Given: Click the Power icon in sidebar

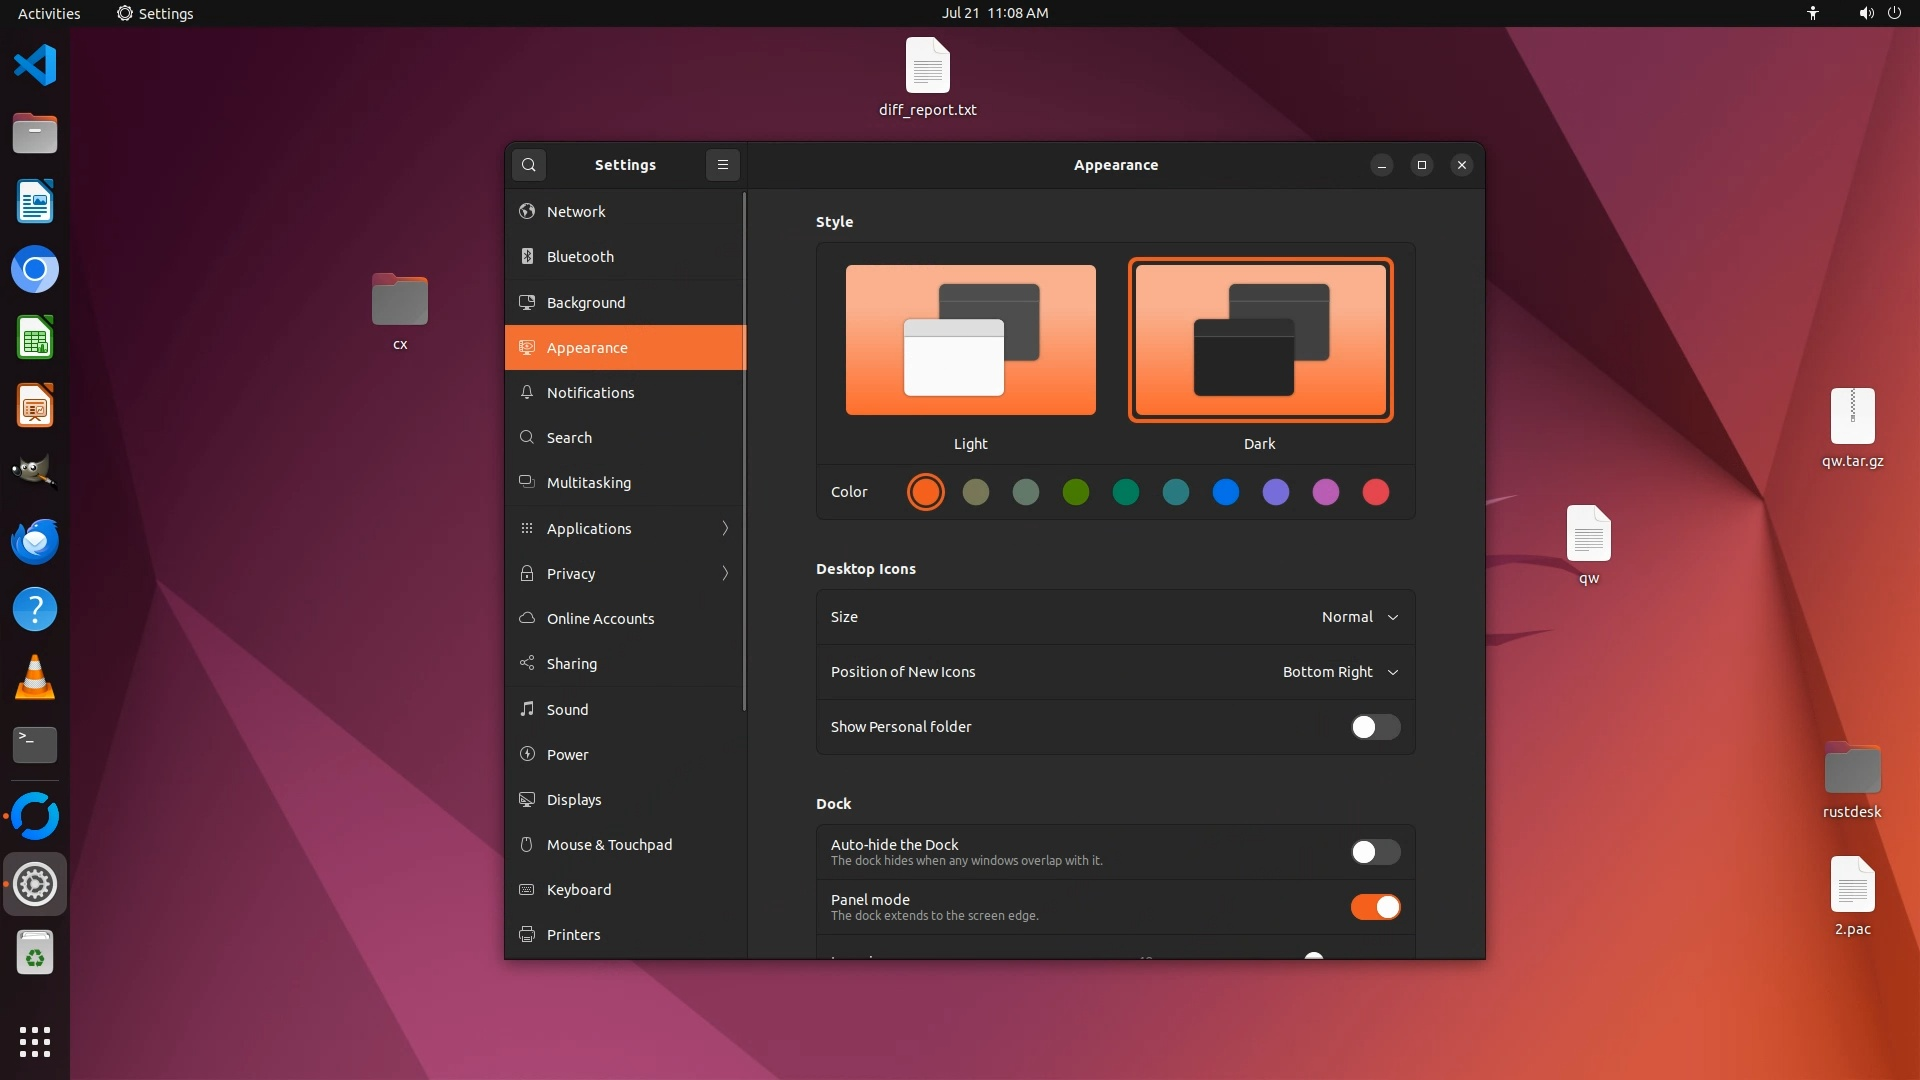Looking at the screenshot, I should click(527, 754).
